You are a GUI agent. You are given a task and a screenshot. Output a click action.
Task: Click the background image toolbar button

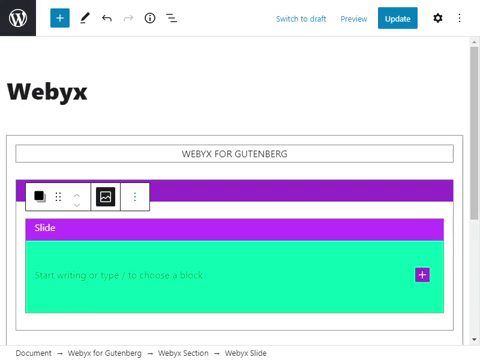coord(105,197)
